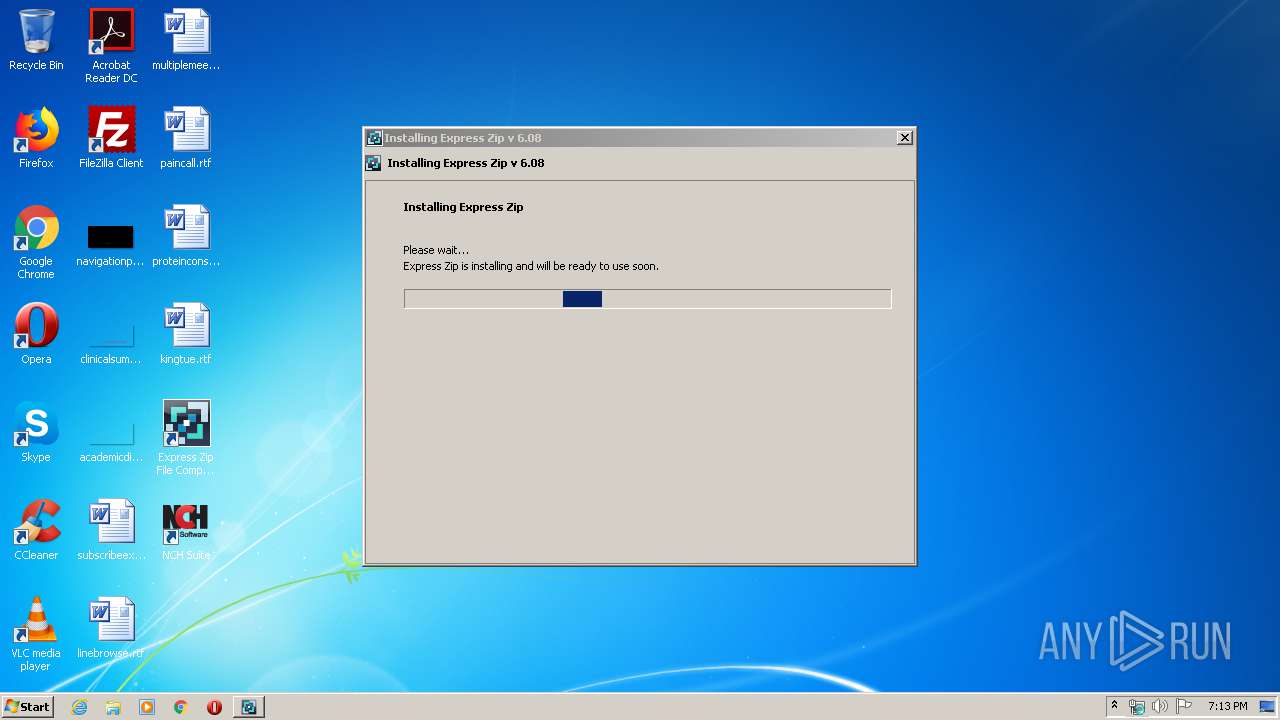Launch the VLC media player shortcut
1280x720 pixels.
point(36,634)
